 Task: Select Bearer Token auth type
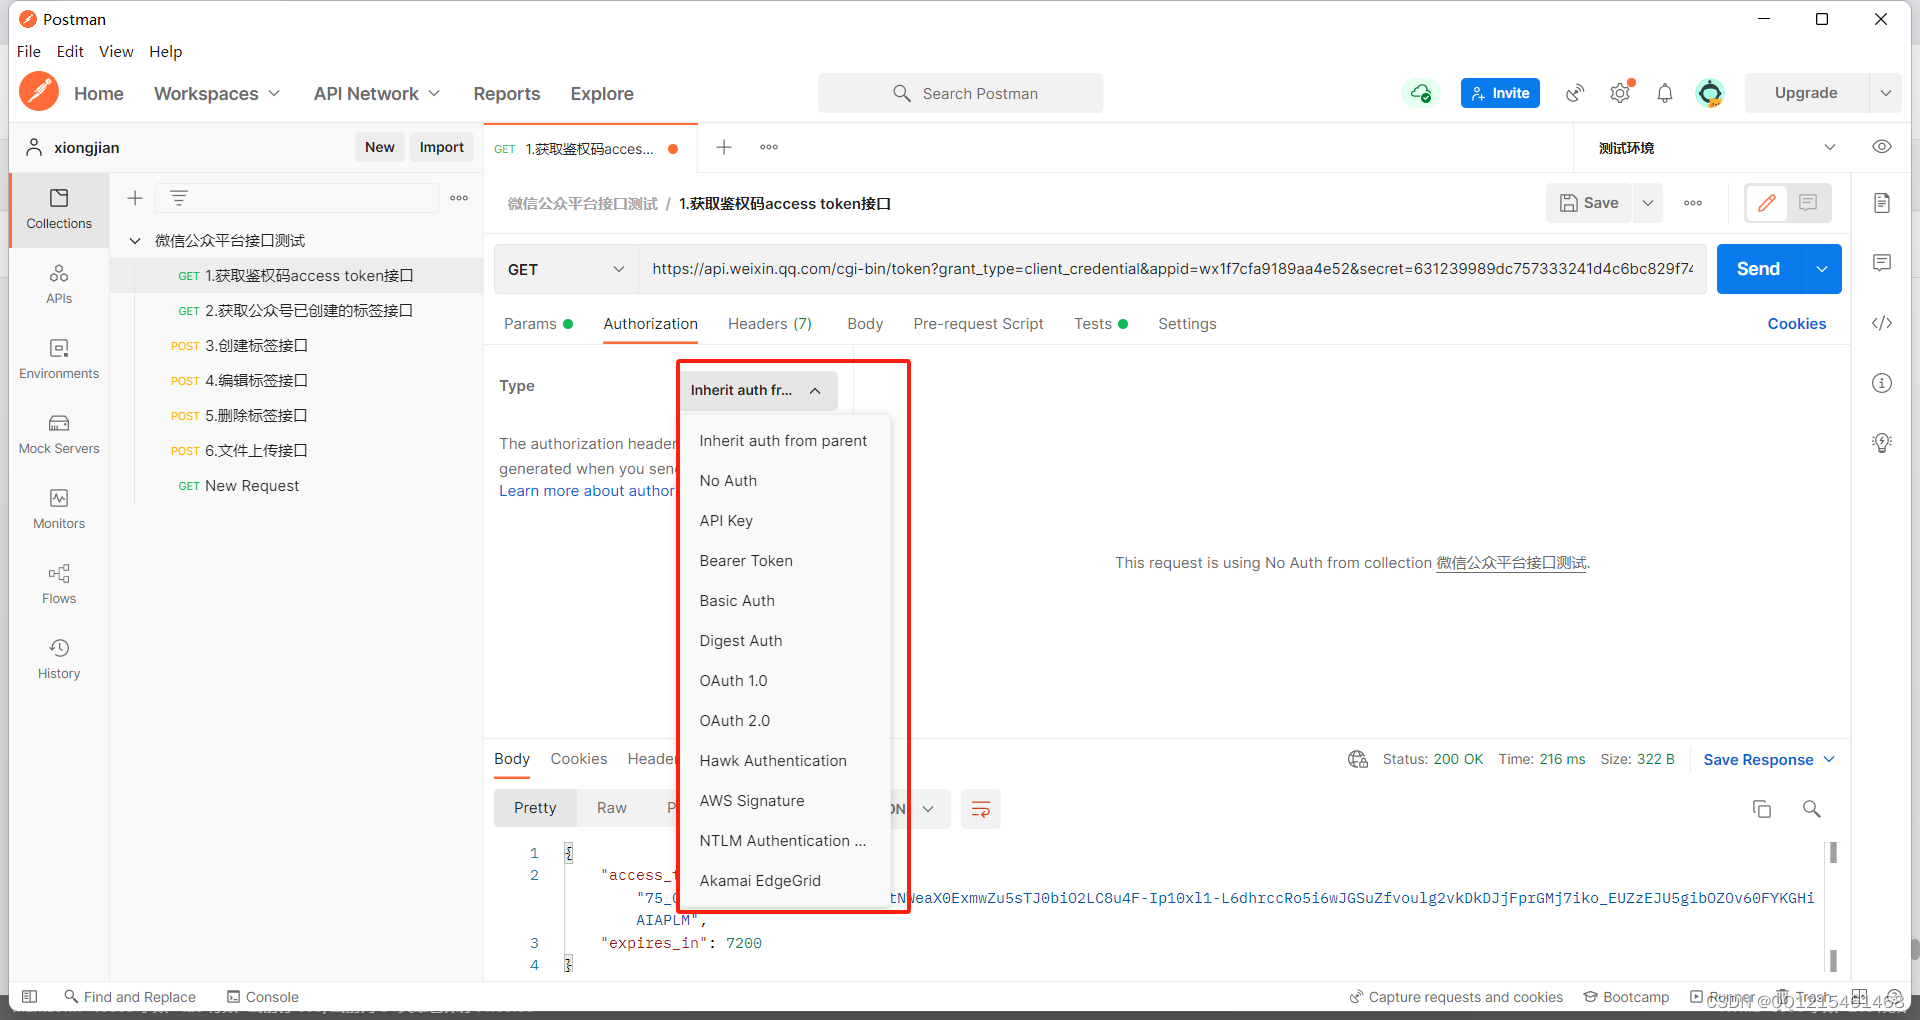tap(746, 561)
